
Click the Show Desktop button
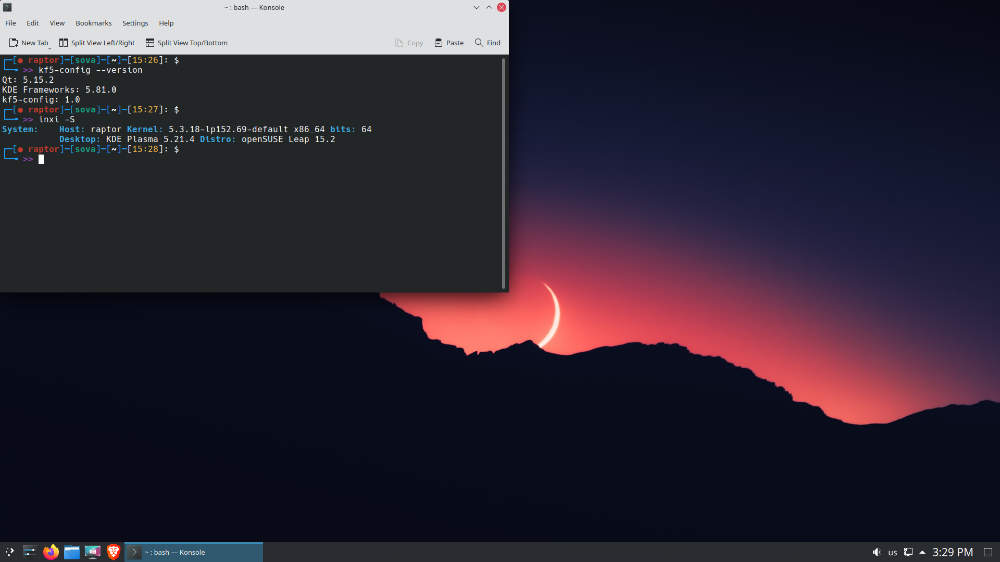[x=988, y=552]
